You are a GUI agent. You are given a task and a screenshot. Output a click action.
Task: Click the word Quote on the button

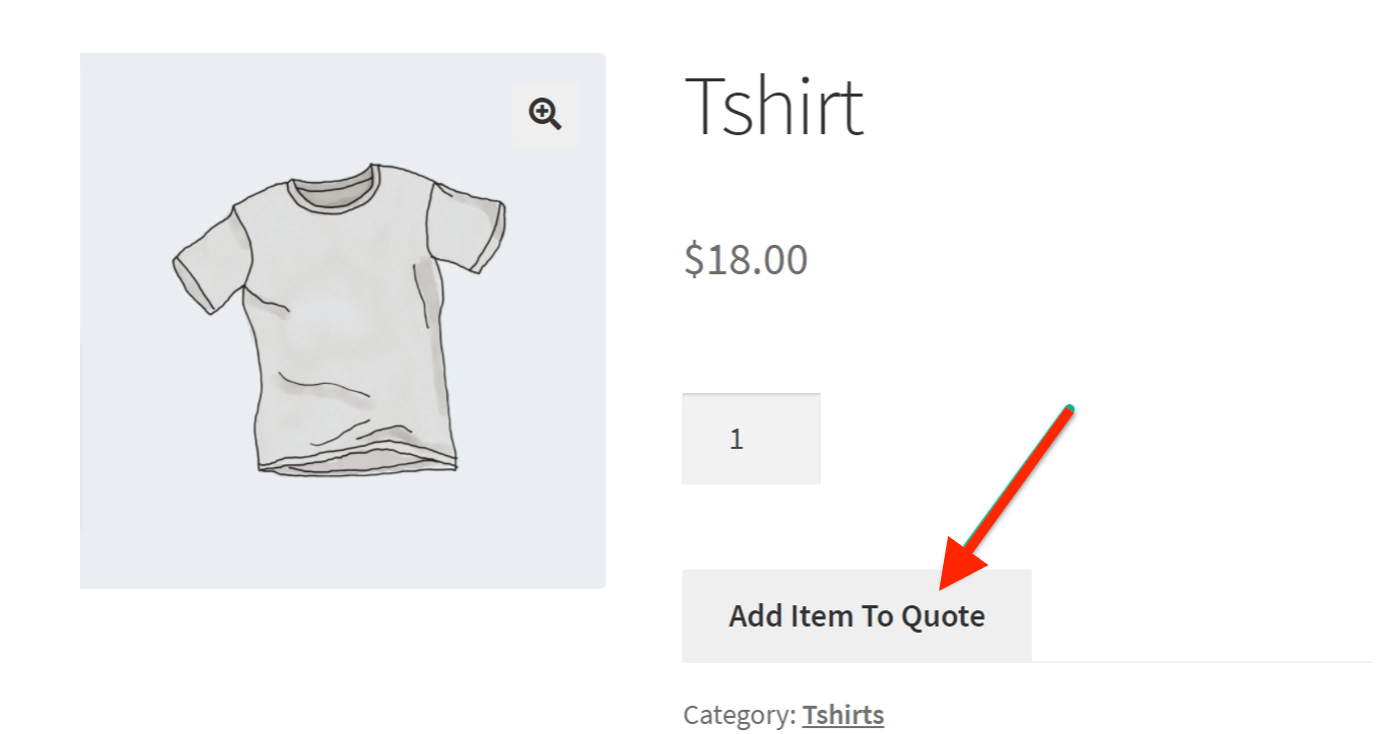(x=943, y=616)
